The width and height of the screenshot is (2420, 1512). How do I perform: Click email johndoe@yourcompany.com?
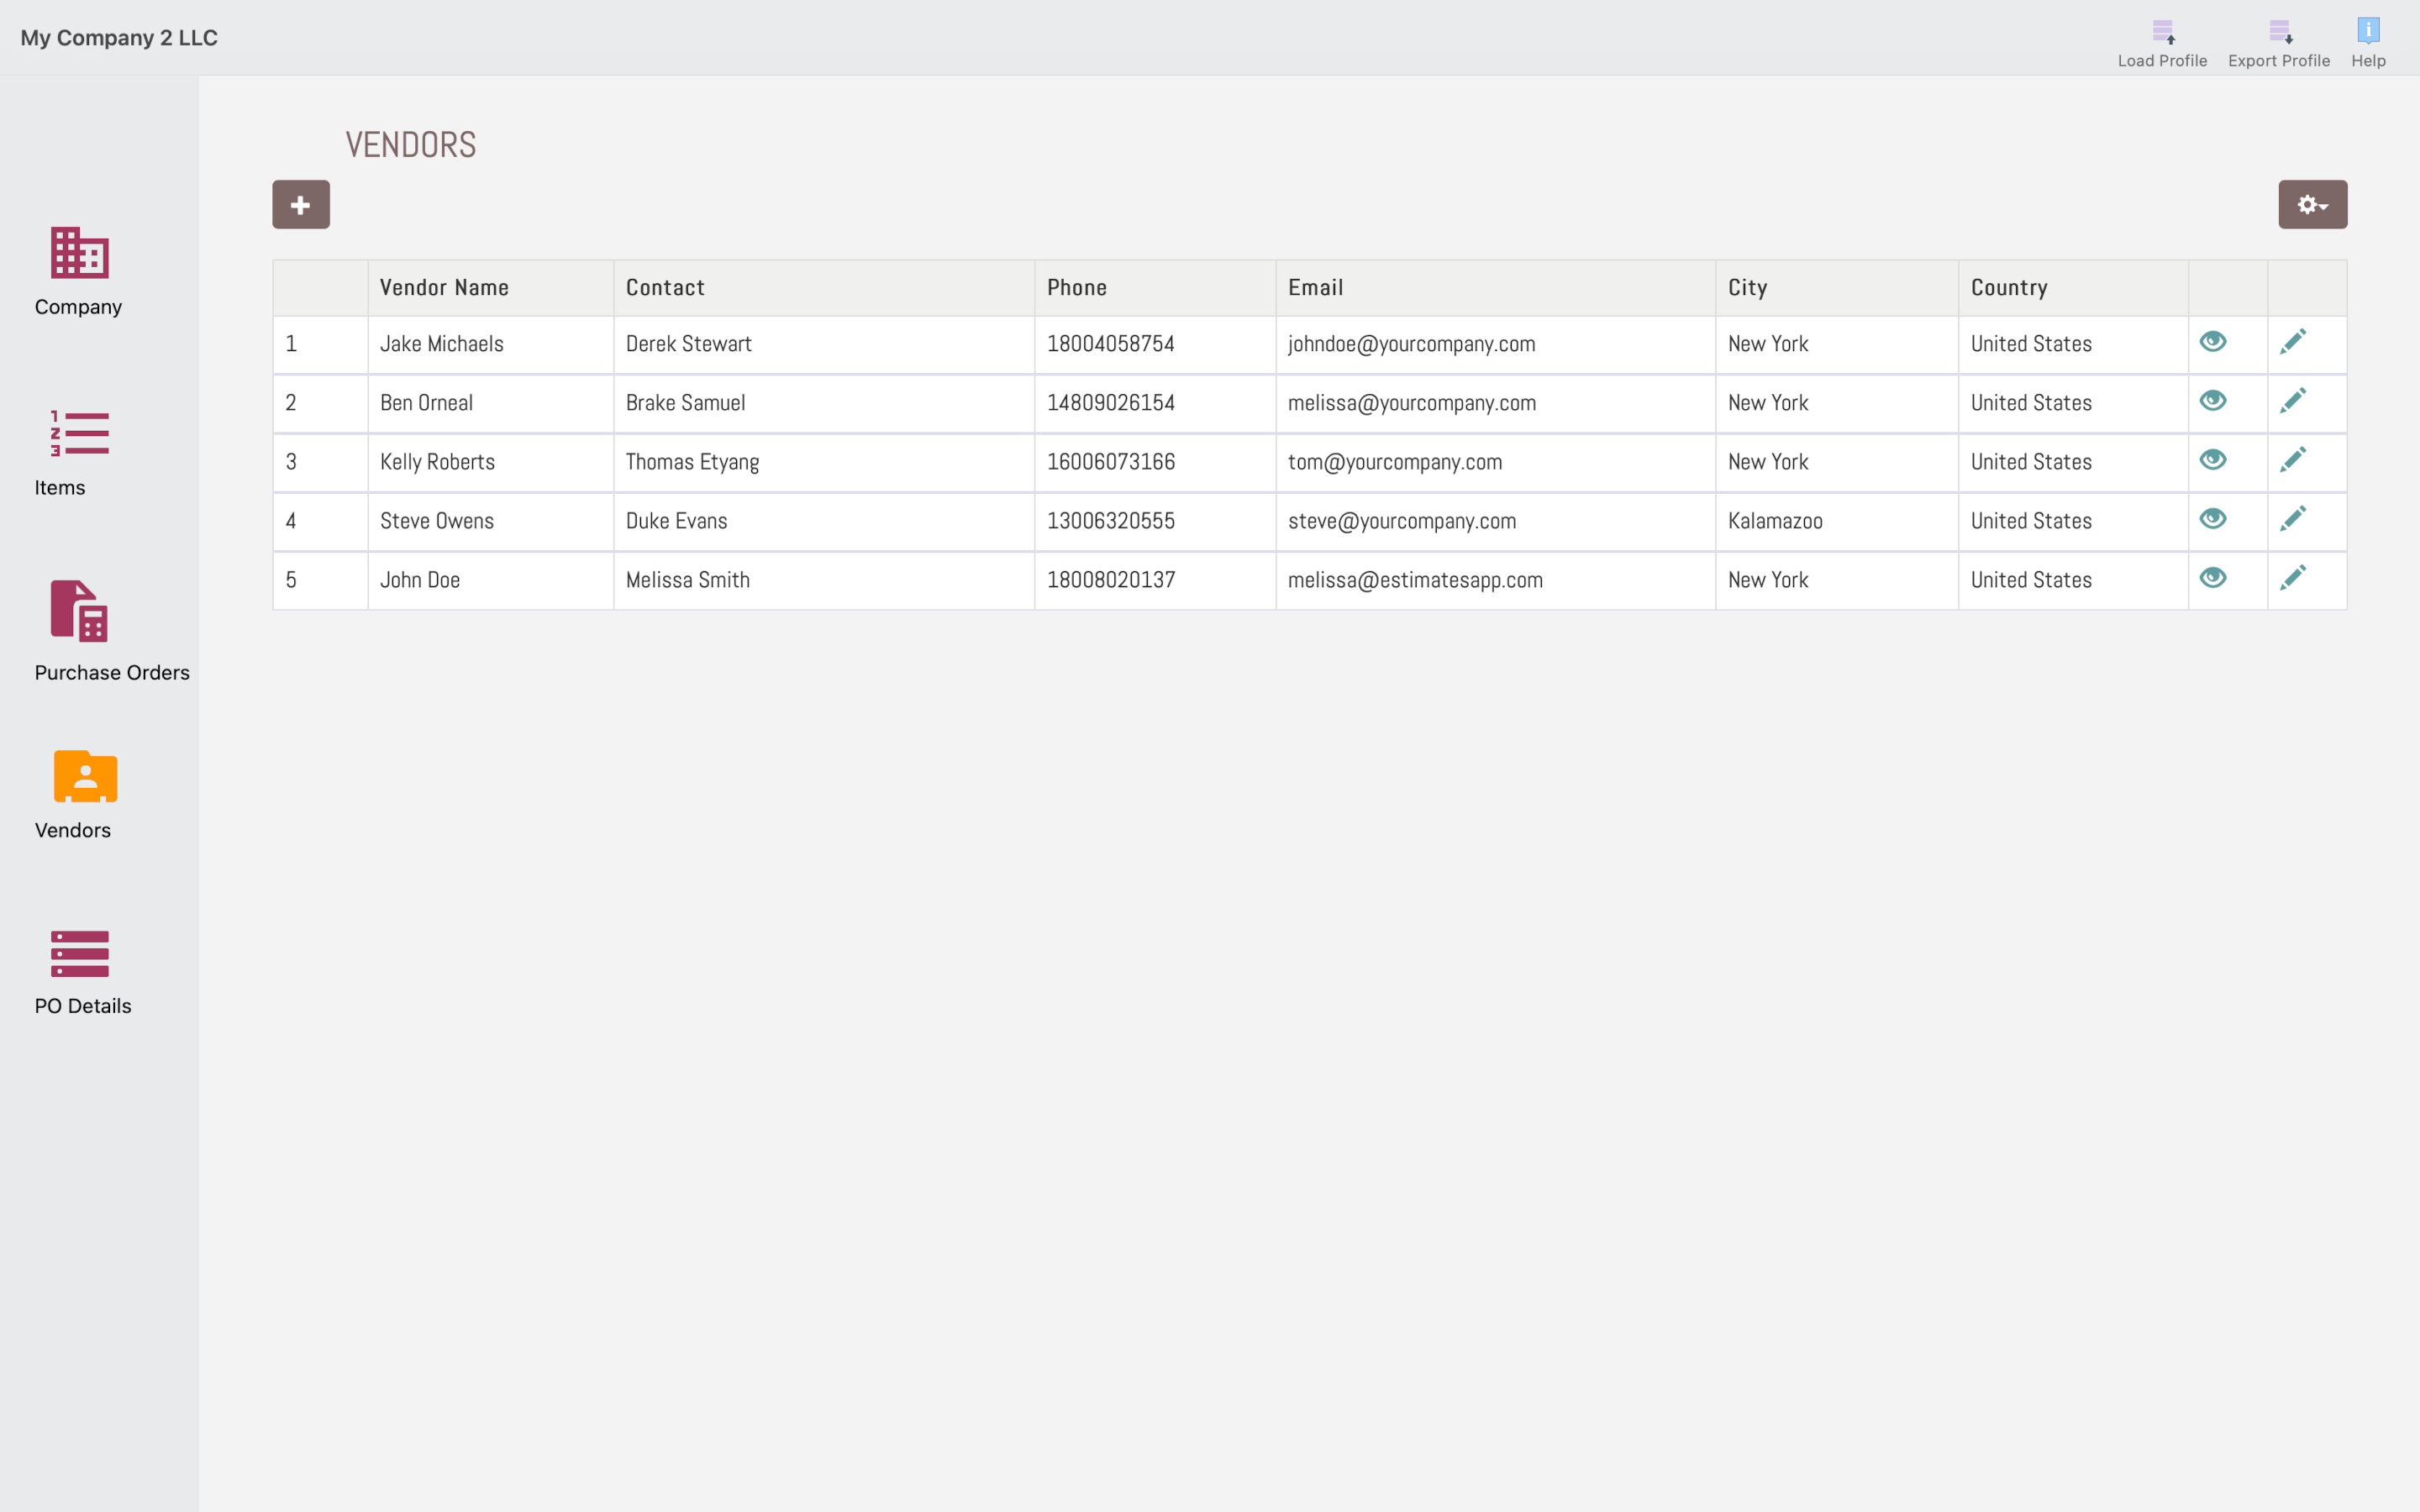pyautogui.click(x=1412, y=344)
